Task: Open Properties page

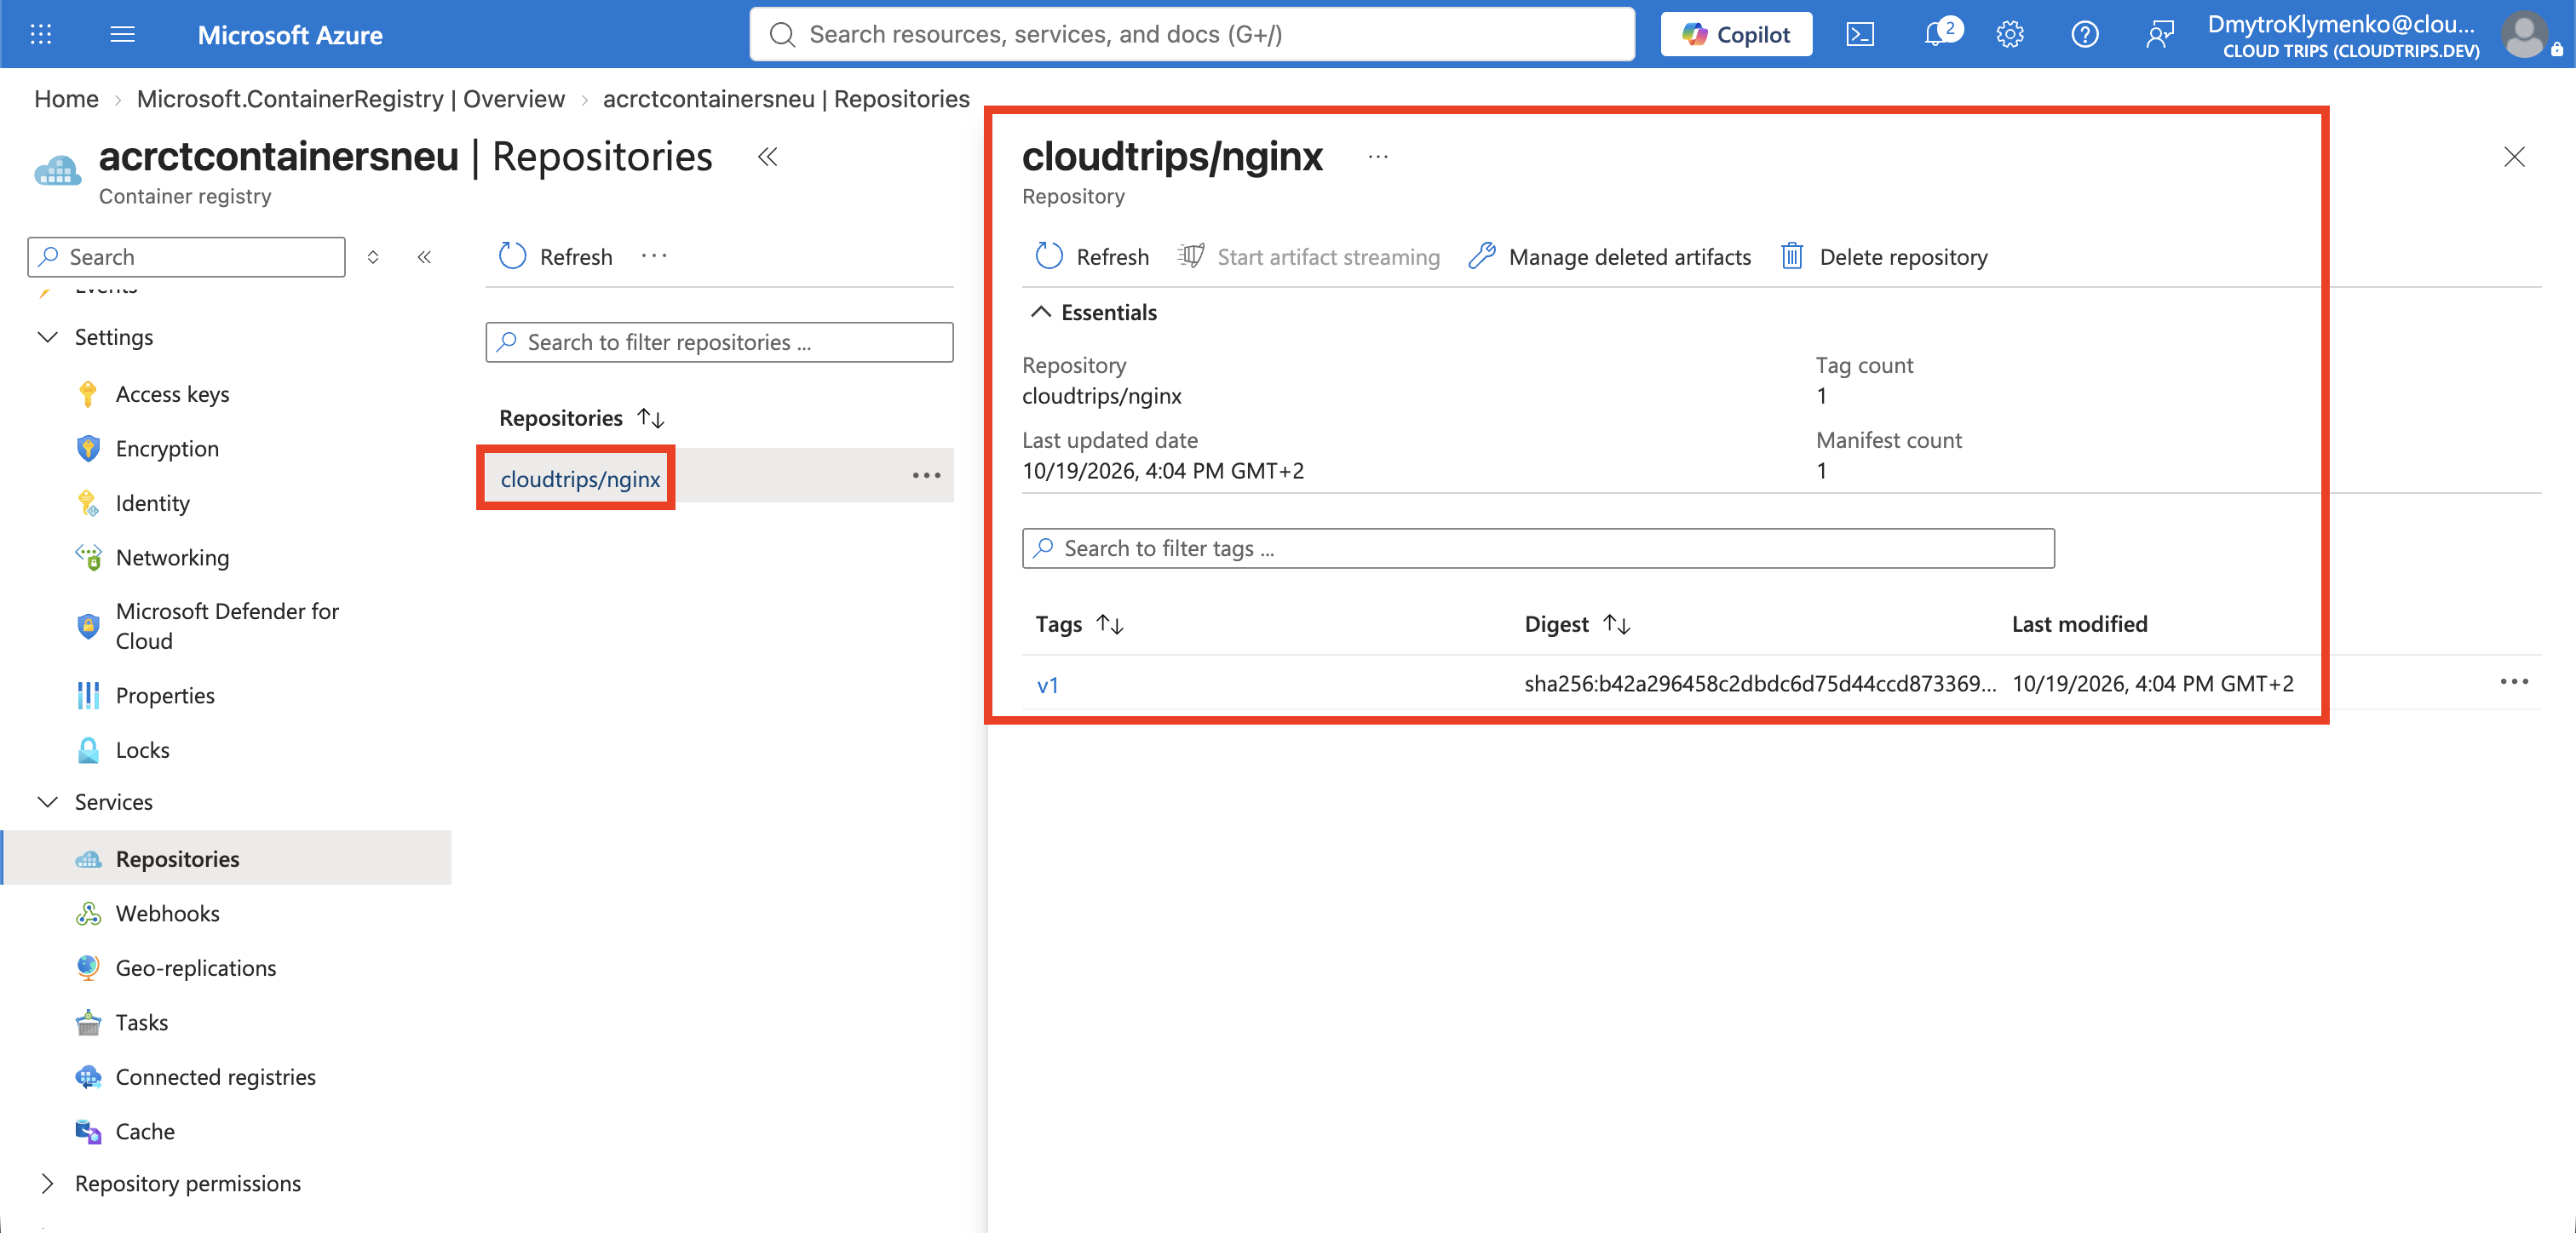Action: coord(165,695)
